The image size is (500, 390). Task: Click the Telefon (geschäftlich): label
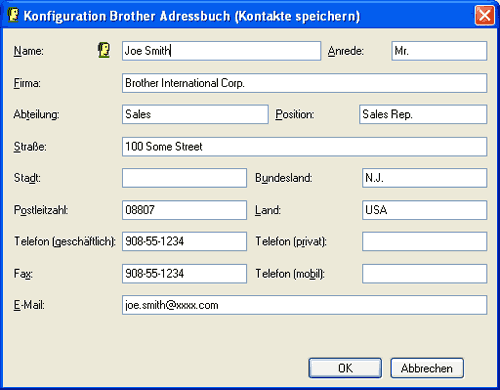[65, 241]
